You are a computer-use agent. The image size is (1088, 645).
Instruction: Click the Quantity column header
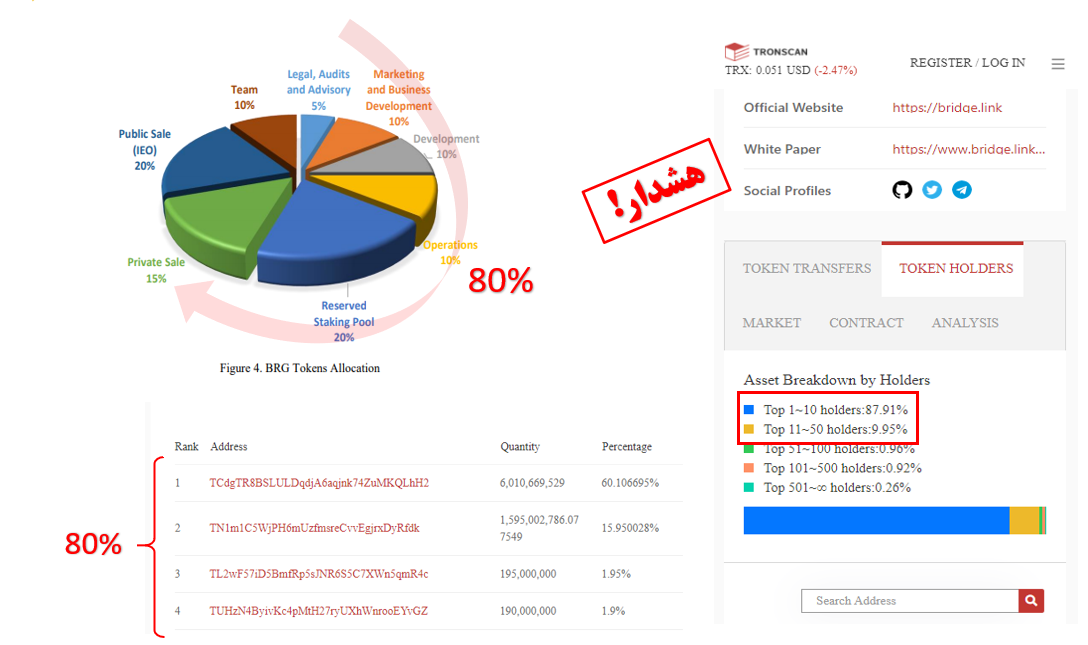pyautogui.click(x=520, y=447)
